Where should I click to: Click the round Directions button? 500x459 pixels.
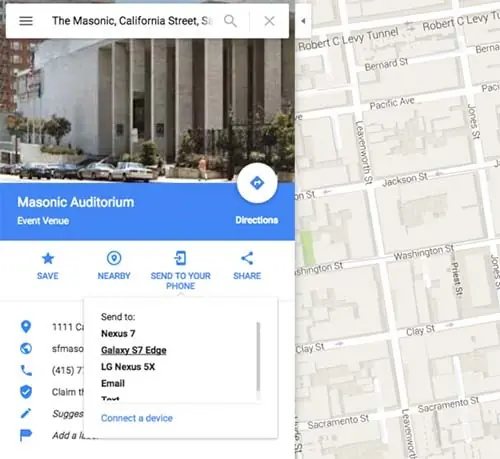257,183
